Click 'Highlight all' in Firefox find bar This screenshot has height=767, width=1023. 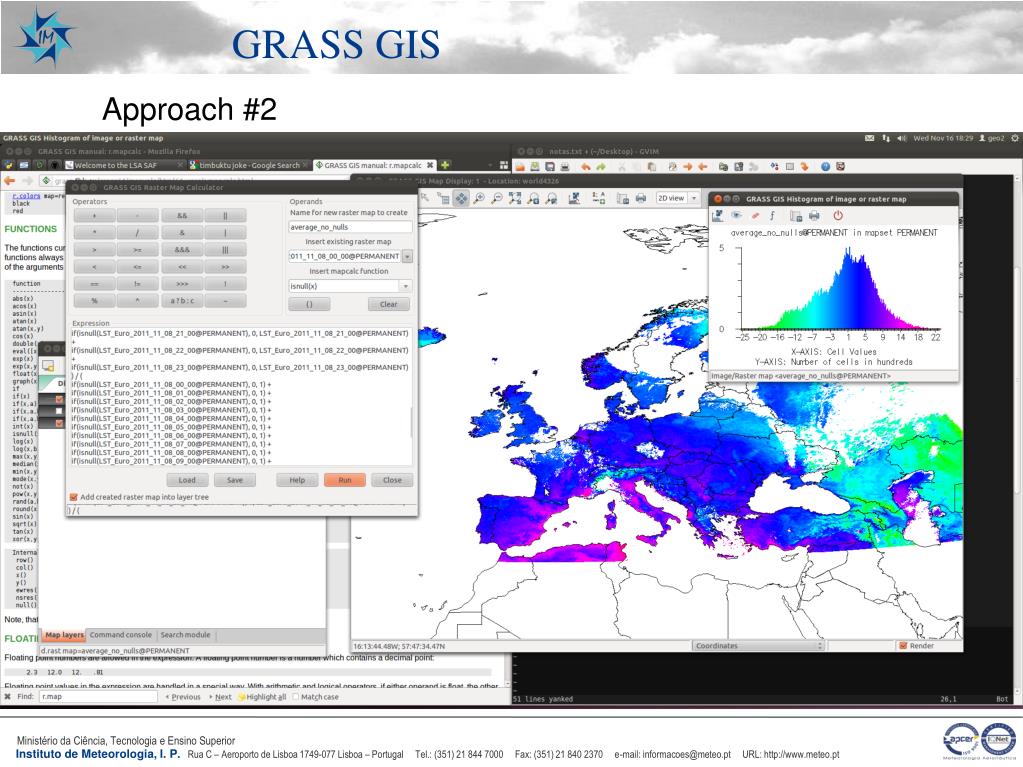click(262, 697)
